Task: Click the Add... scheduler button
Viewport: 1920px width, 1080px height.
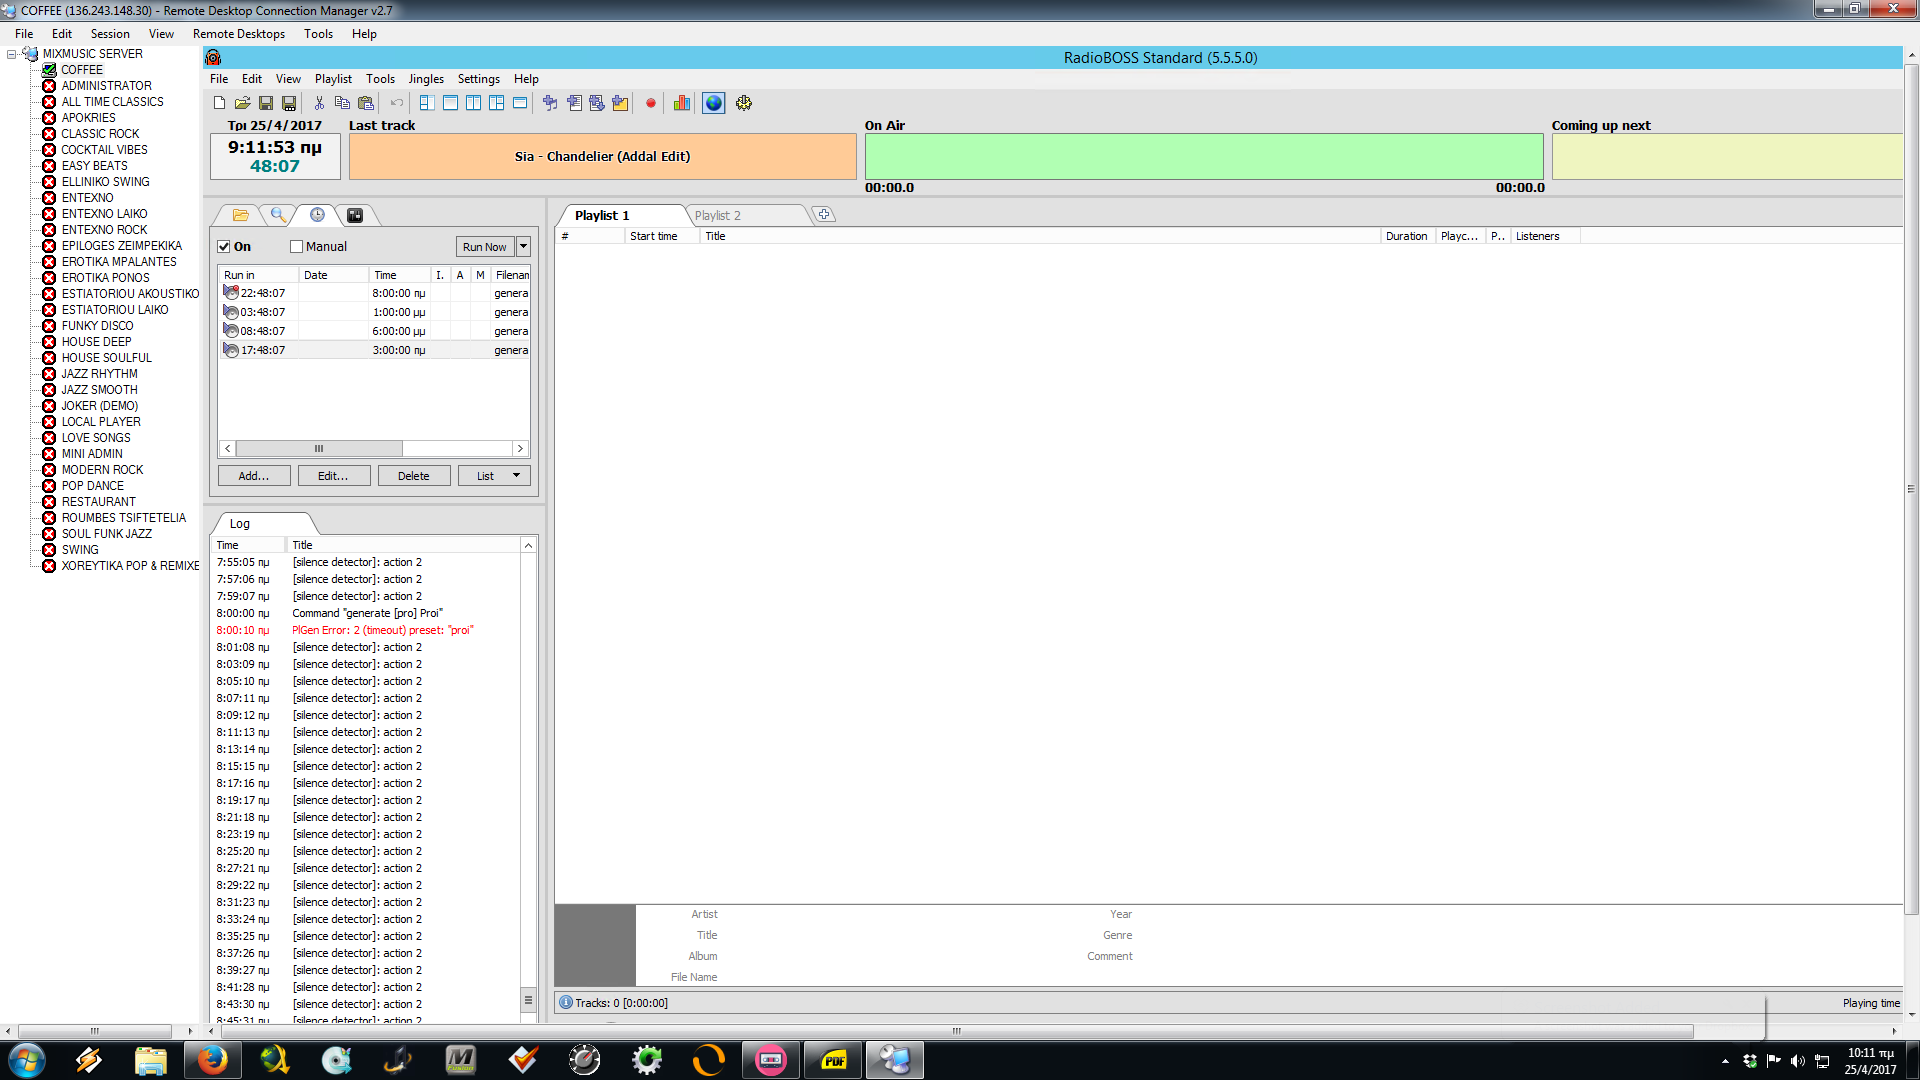Action: pos(254,476)
